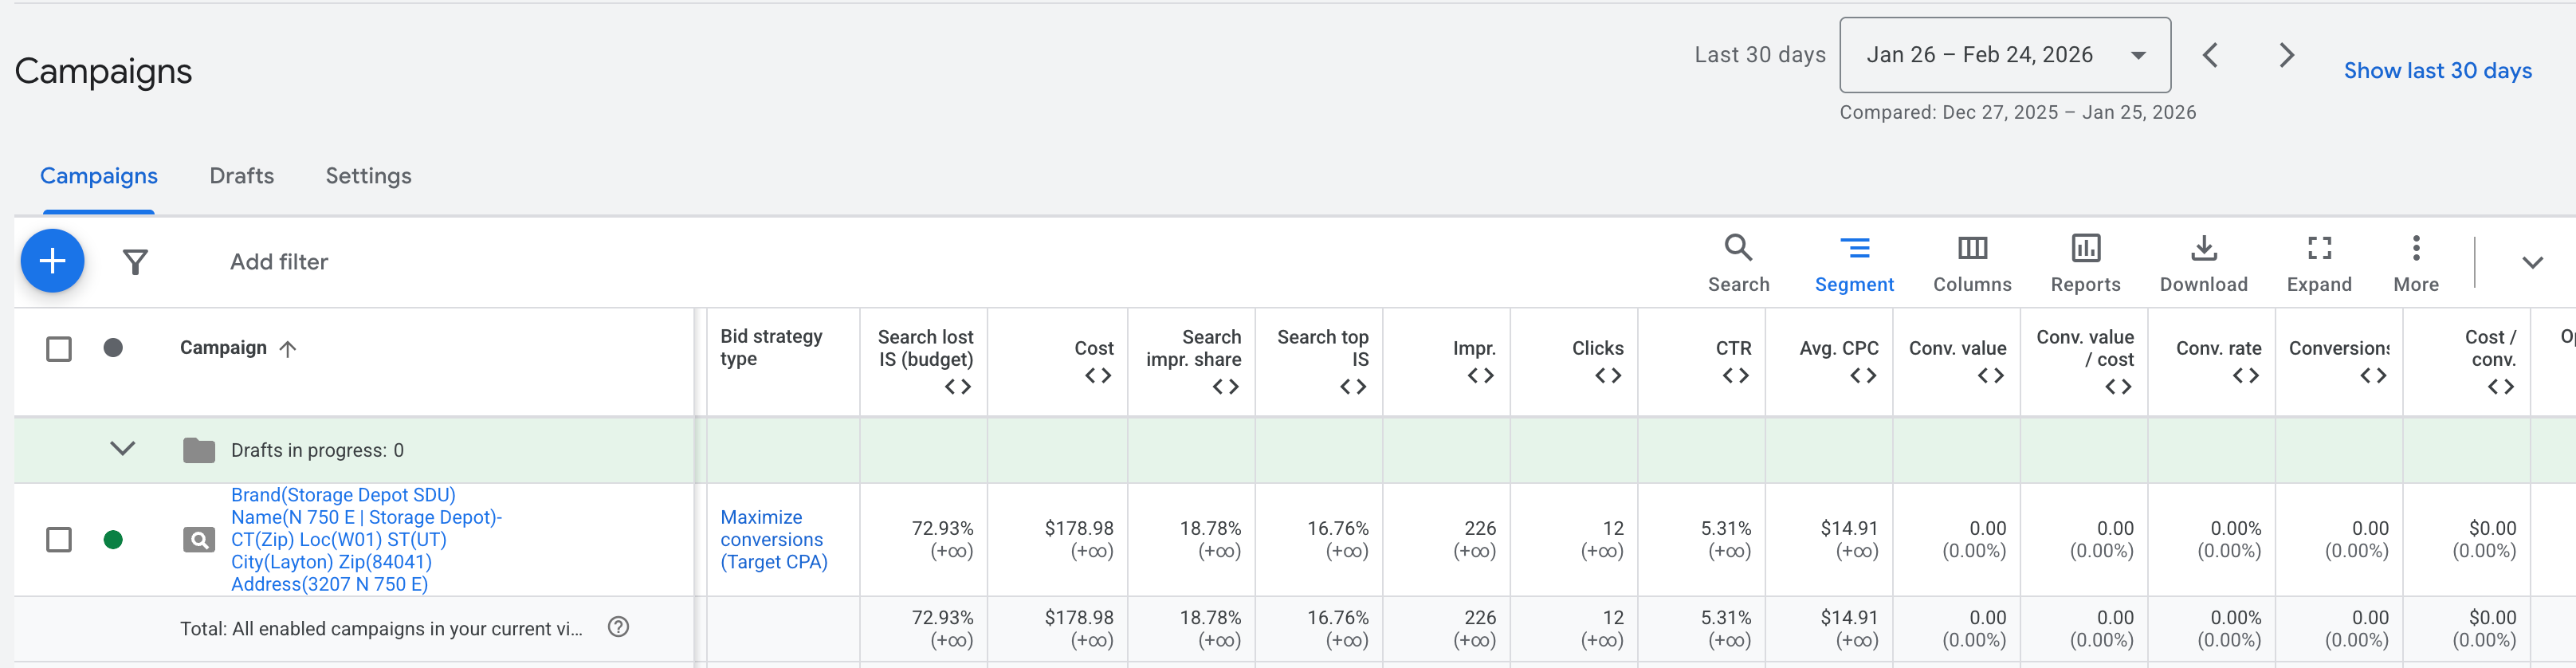This screenshot has height=668, width=2576.
Task: Open the date range dropdown
Action: 2004,55
